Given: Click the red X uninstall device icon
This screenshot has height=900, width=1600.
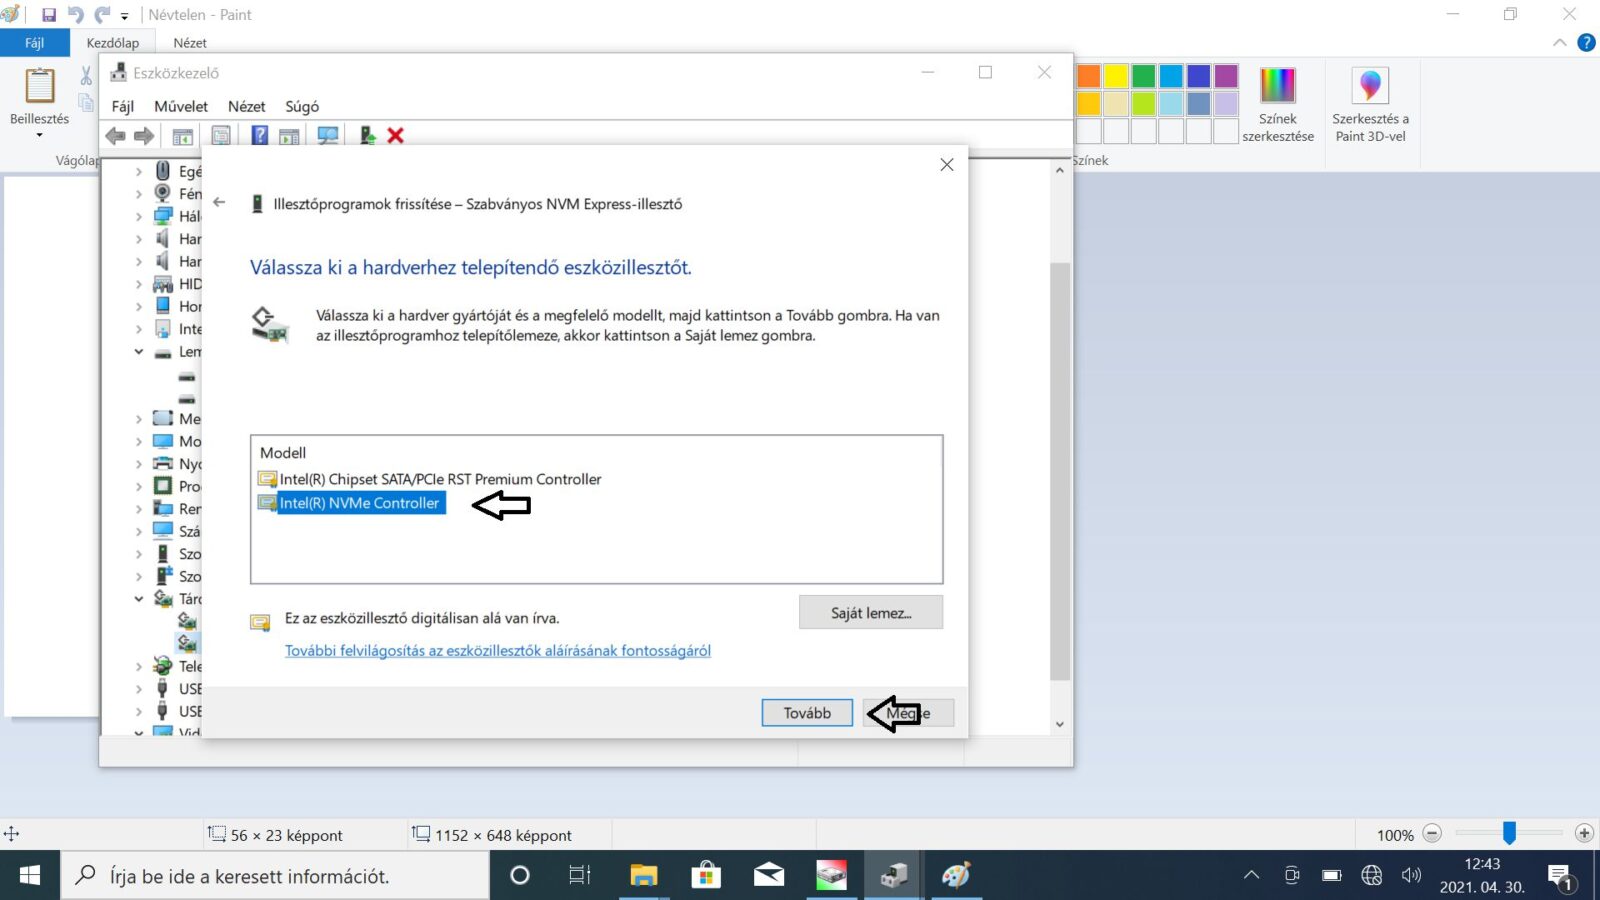Looking at the screenshot, I should [396, 135].
